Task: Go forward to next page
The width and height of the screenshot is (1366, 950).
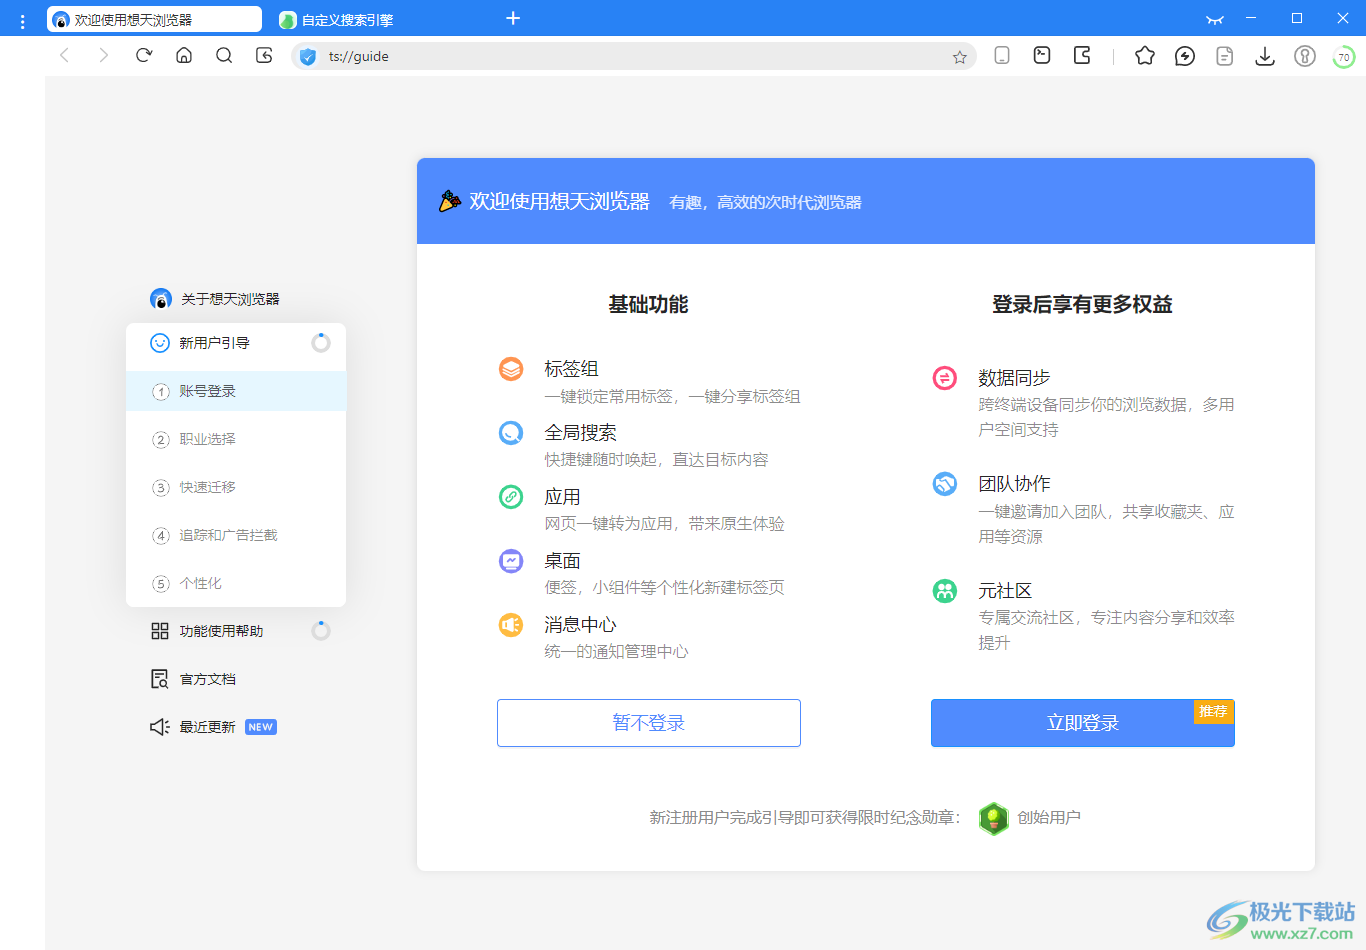Action: [103, 56]
